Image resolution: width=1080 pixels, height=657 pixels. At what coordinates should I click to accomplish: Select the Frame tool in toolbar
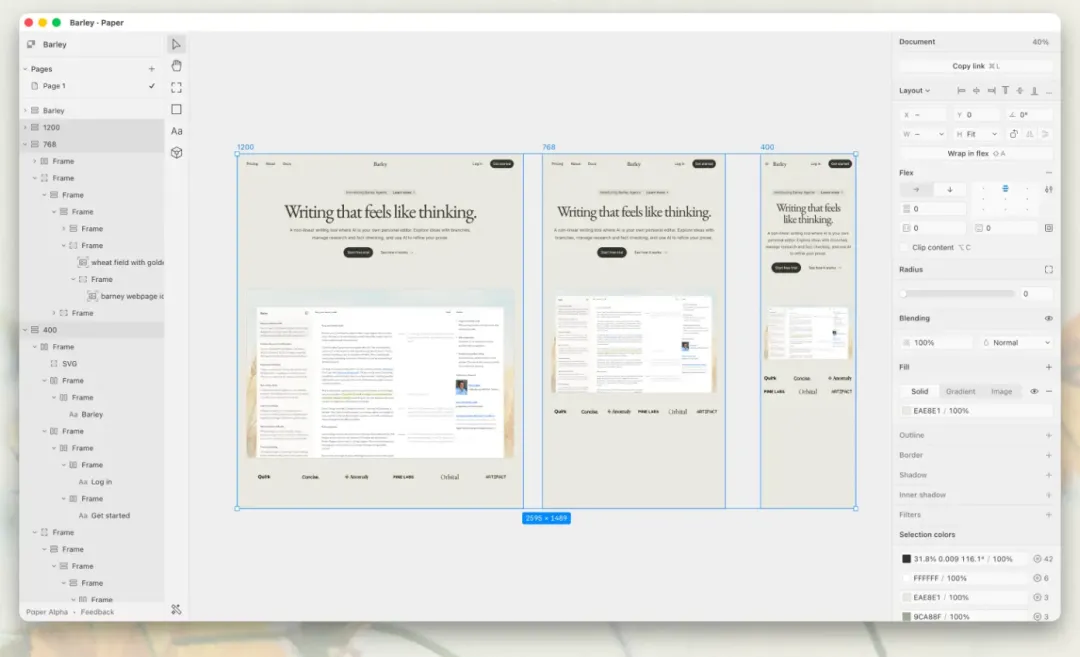coord(176,87)
